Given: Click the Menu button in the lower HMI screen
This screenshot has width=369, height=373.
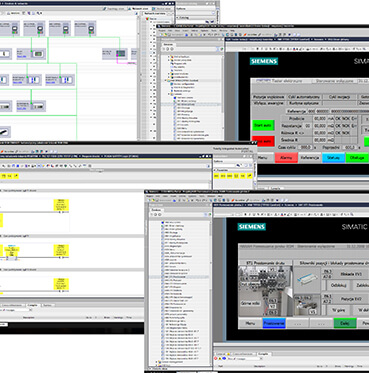Looking at the screenshot, I should click(x=250, y=323).
